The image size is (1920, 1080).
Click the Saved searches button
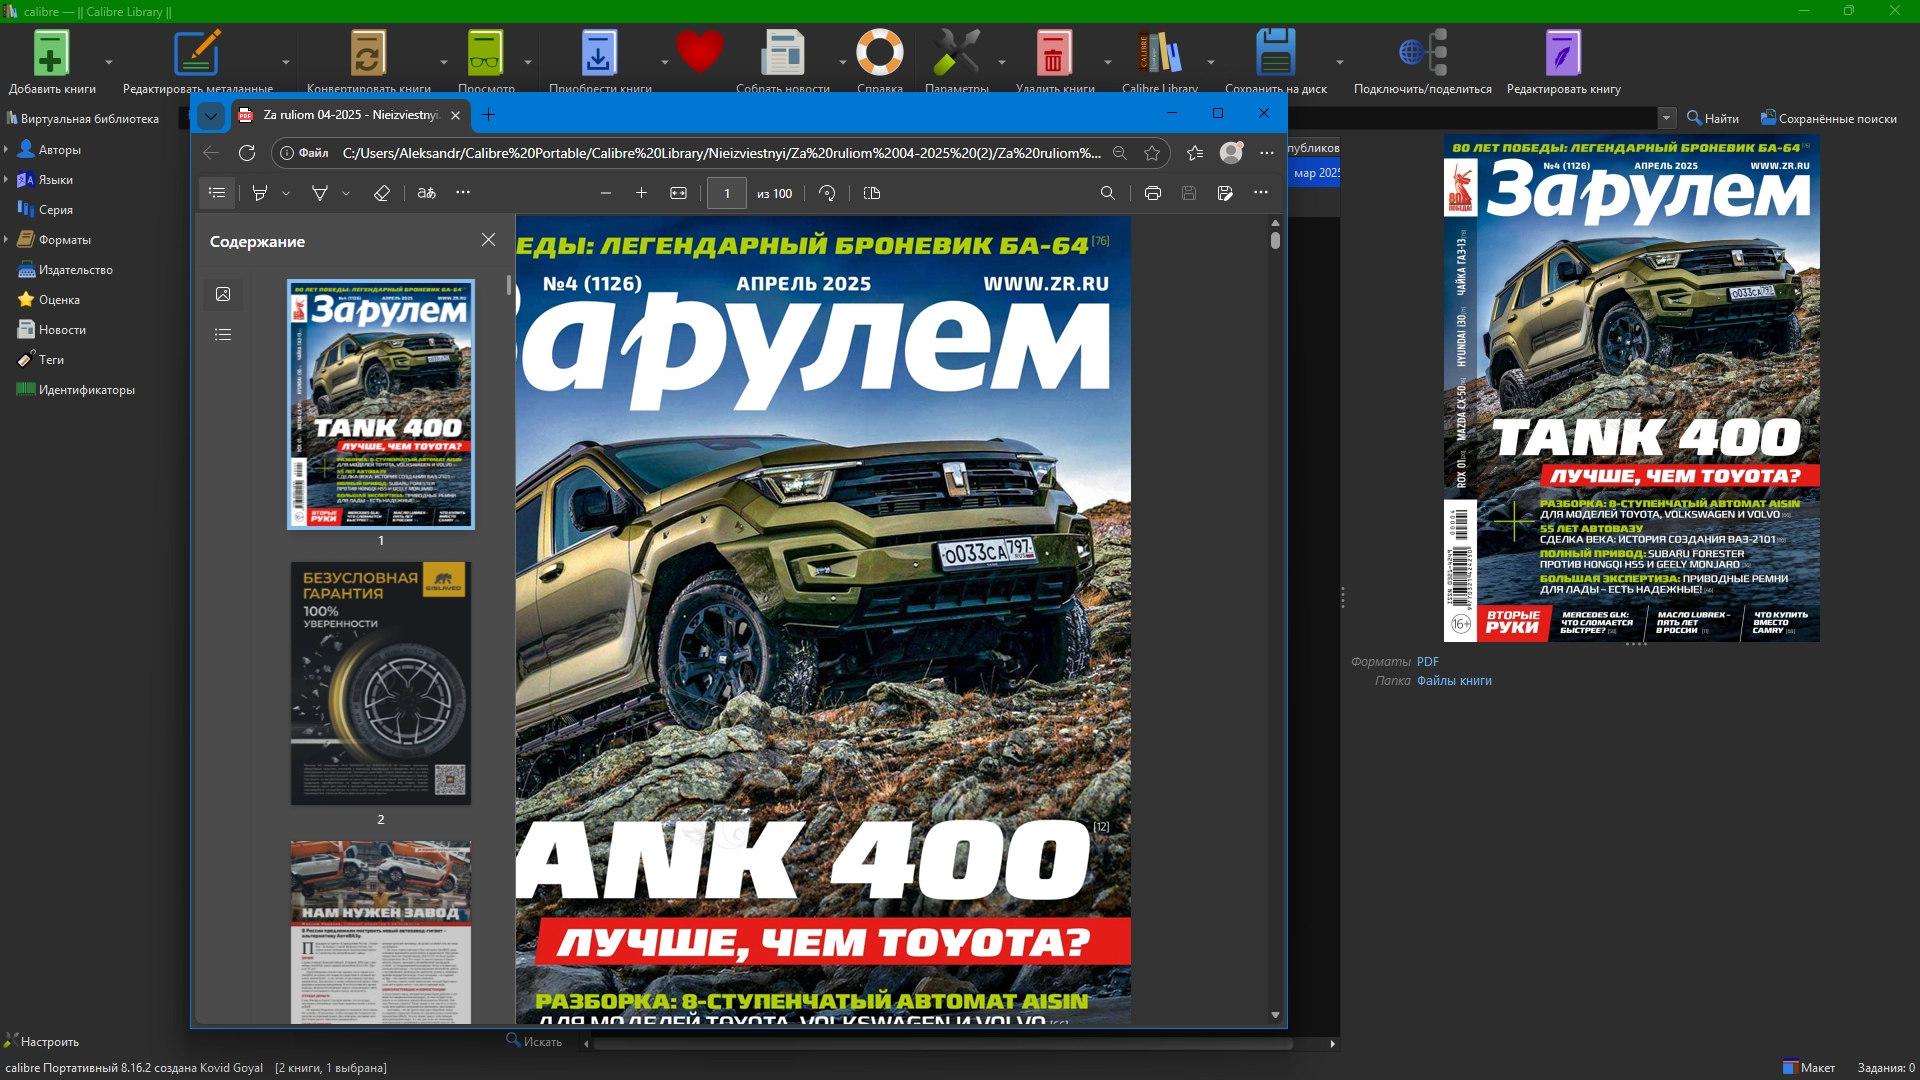(1828, 118)
